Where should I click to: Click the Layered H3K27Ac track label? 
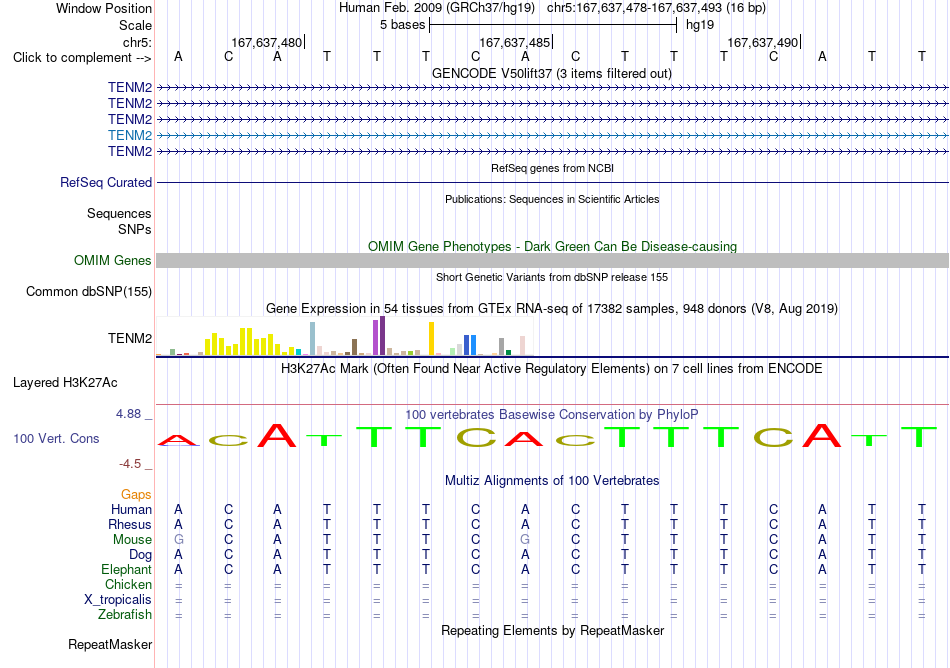tap(65, 383)
